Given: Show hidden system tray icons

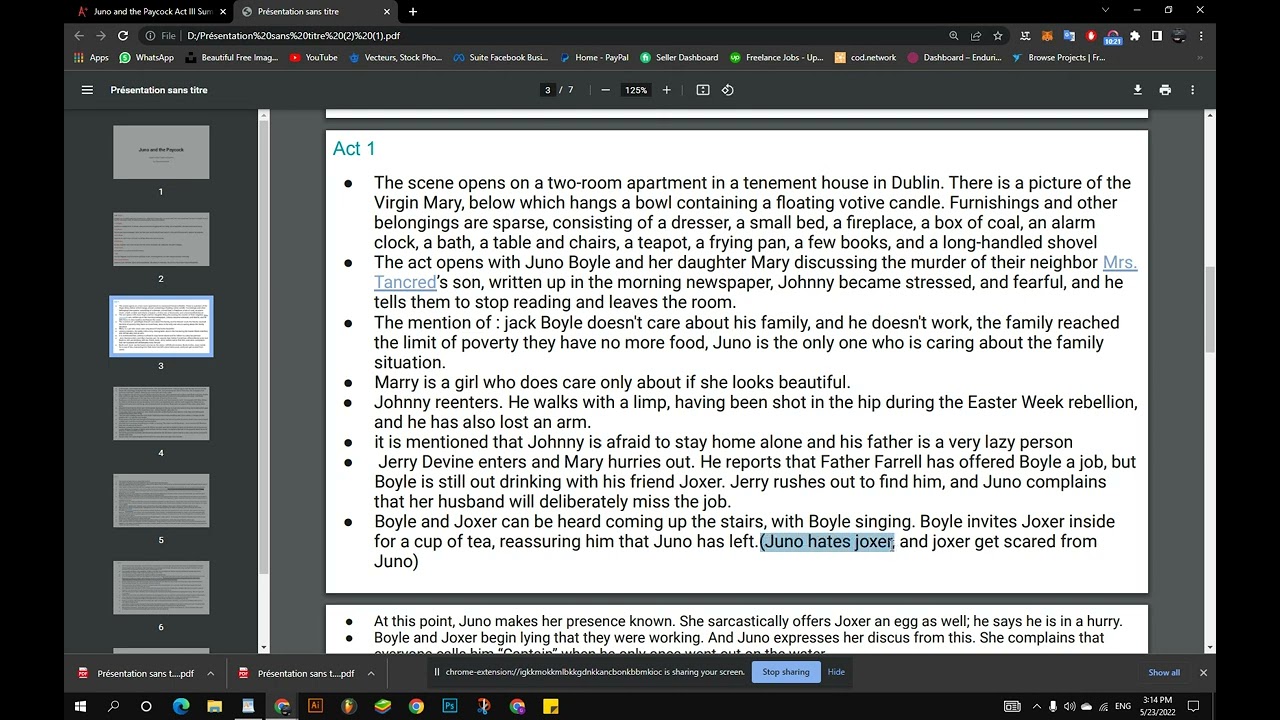Looking at the screenshot, I should click(1036, 706).
